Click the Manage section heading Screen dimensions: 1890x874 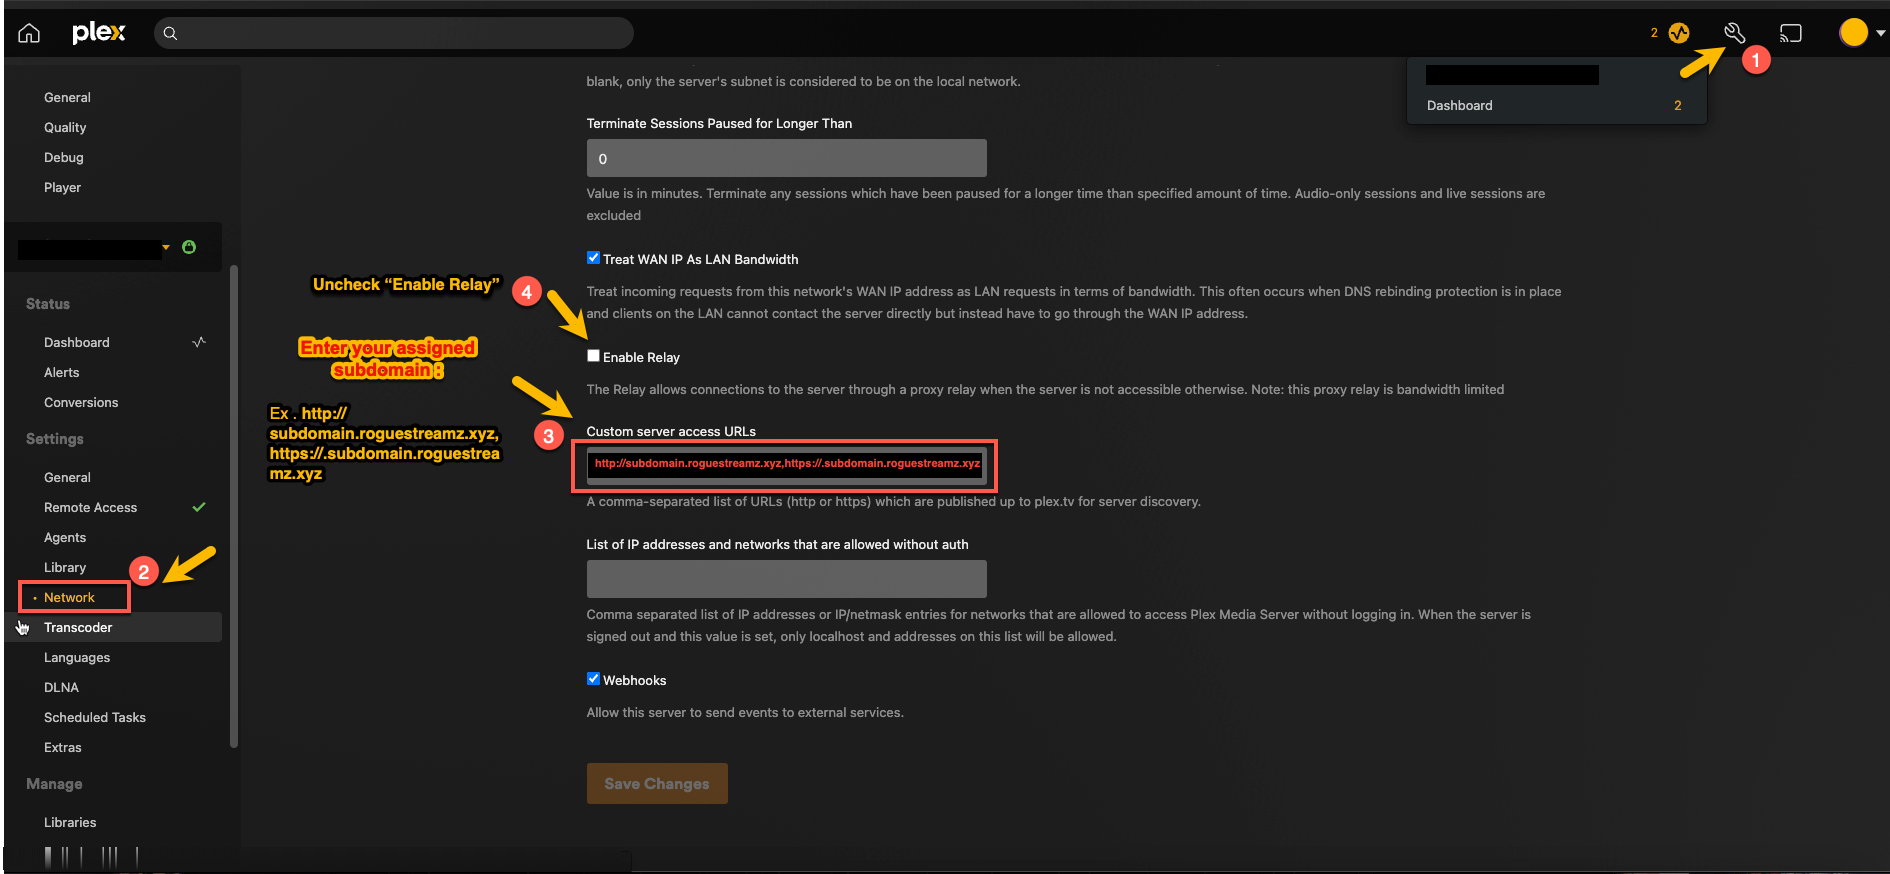(54, 784)
